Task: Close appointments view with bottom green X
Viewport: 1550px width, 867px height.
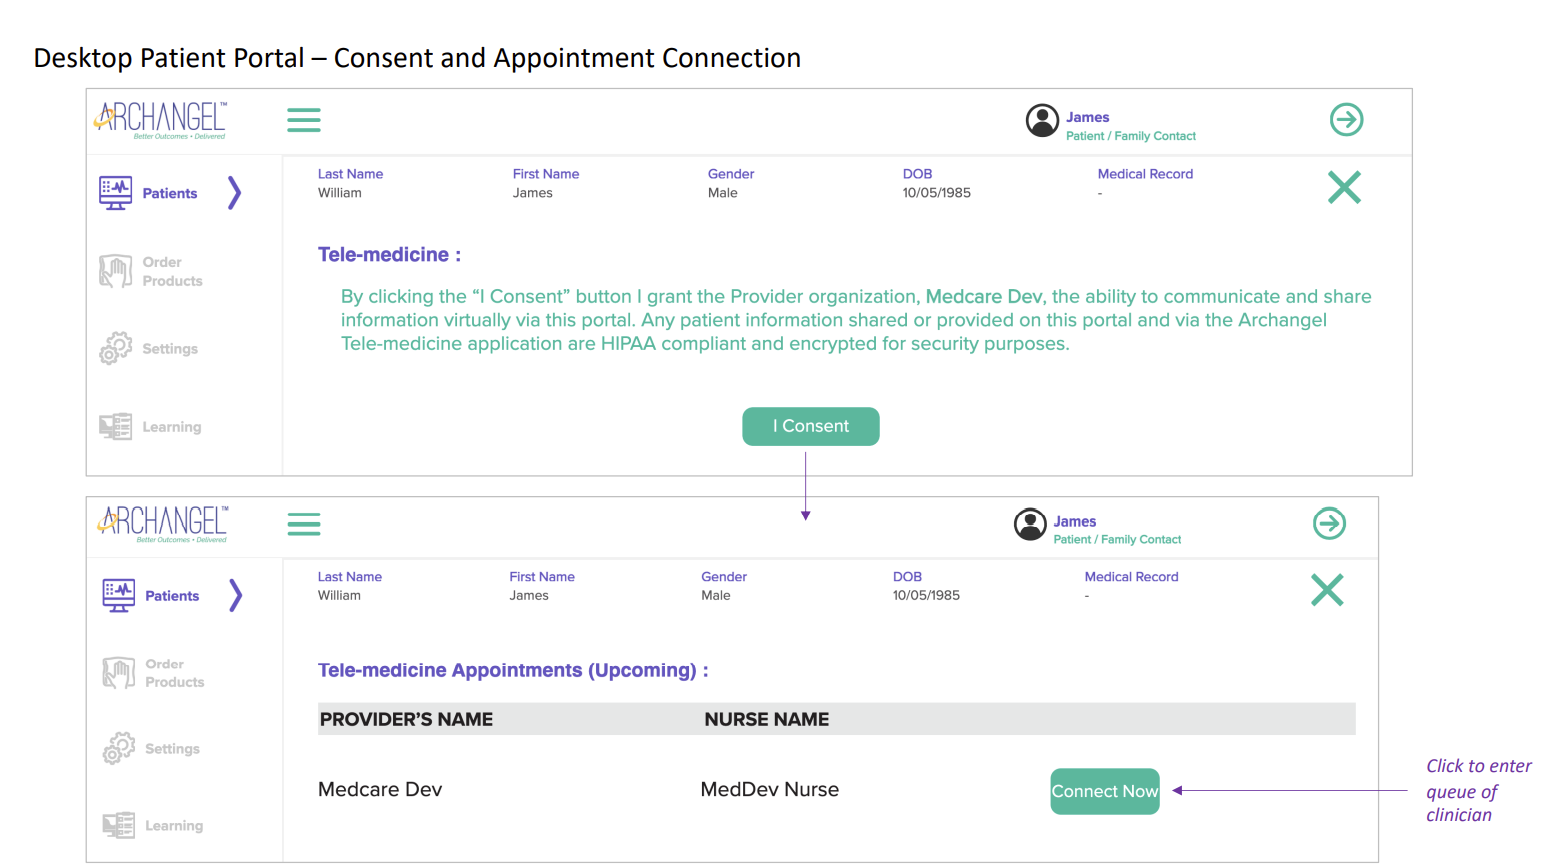Action: 1327,590
